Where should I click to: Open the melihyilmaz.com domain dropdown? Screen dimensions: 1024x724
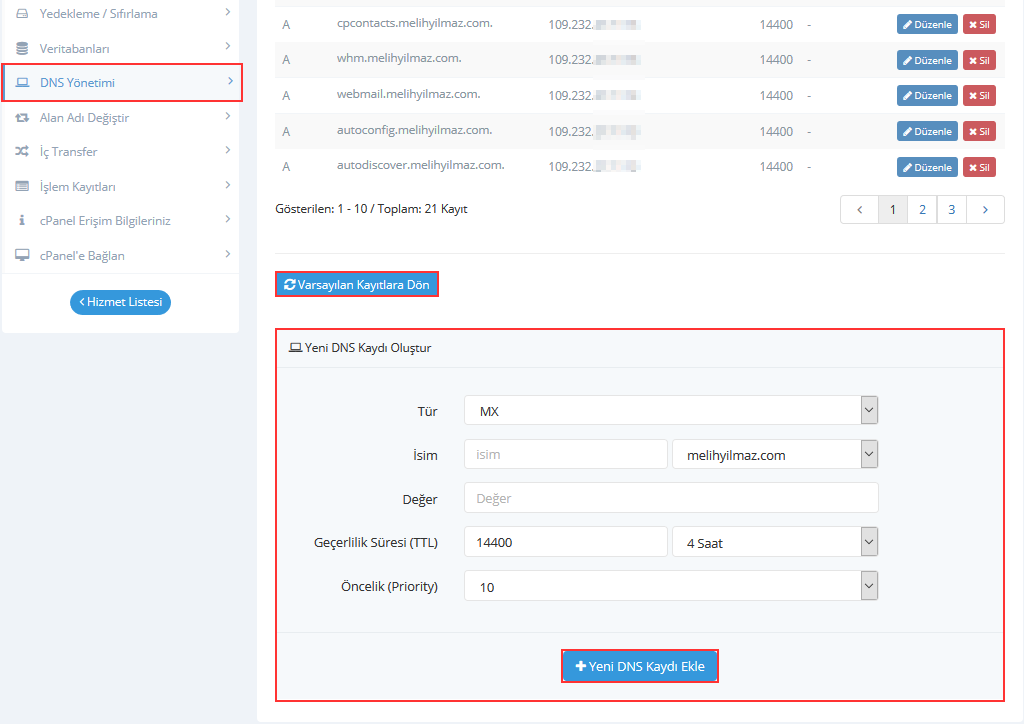coord(775,455)
